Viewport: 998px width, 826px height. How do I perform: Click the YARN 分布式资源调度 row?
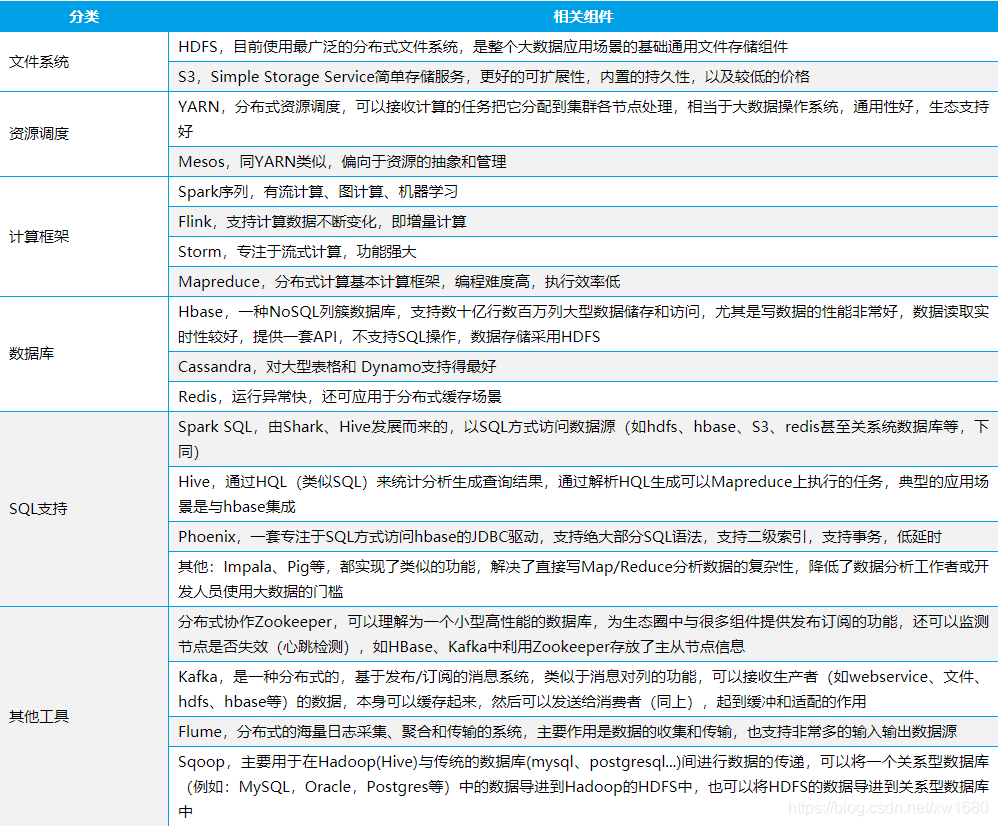click(583, 119)
